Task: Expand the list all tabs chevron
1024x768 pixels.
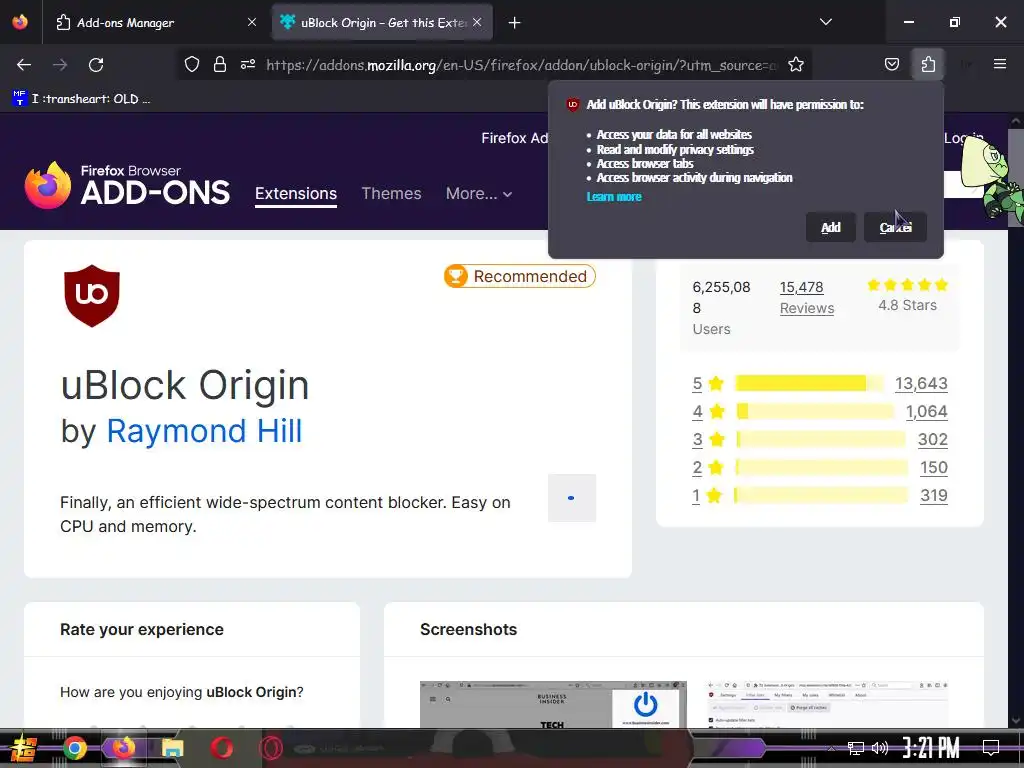Action: point(826,22)
